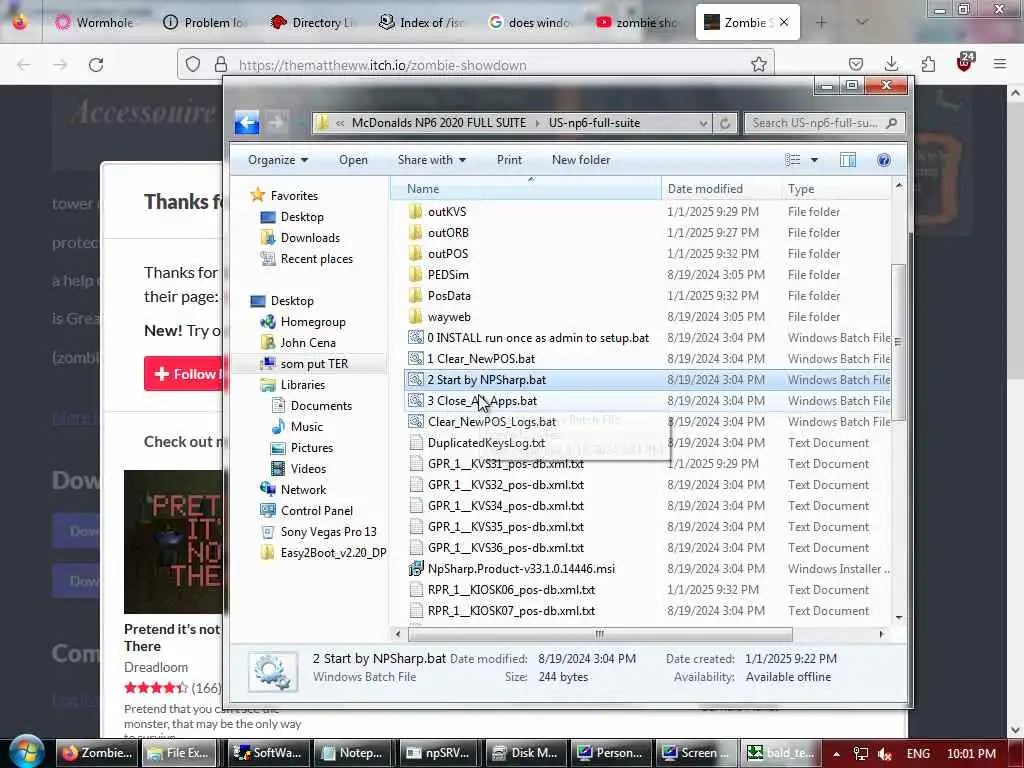Open the Pictures library
Viewport: 1024px width, 768px height.
[312, 448]
